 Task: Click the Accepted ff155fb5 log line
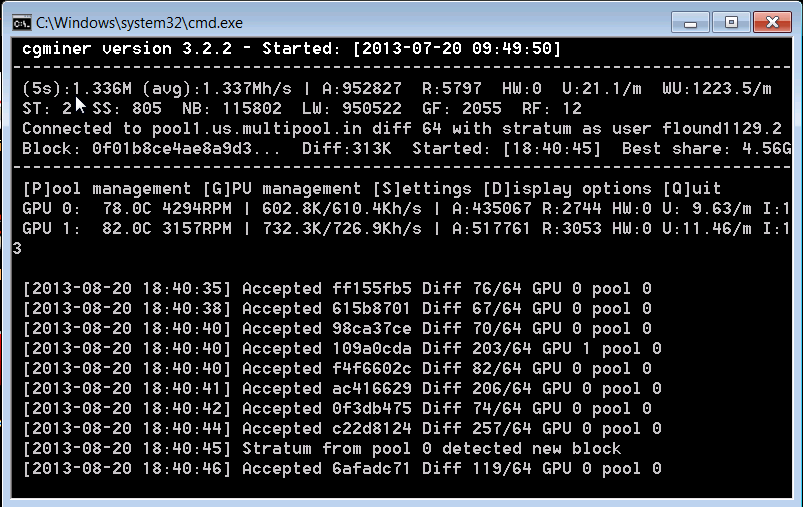[x=336, y=288]
